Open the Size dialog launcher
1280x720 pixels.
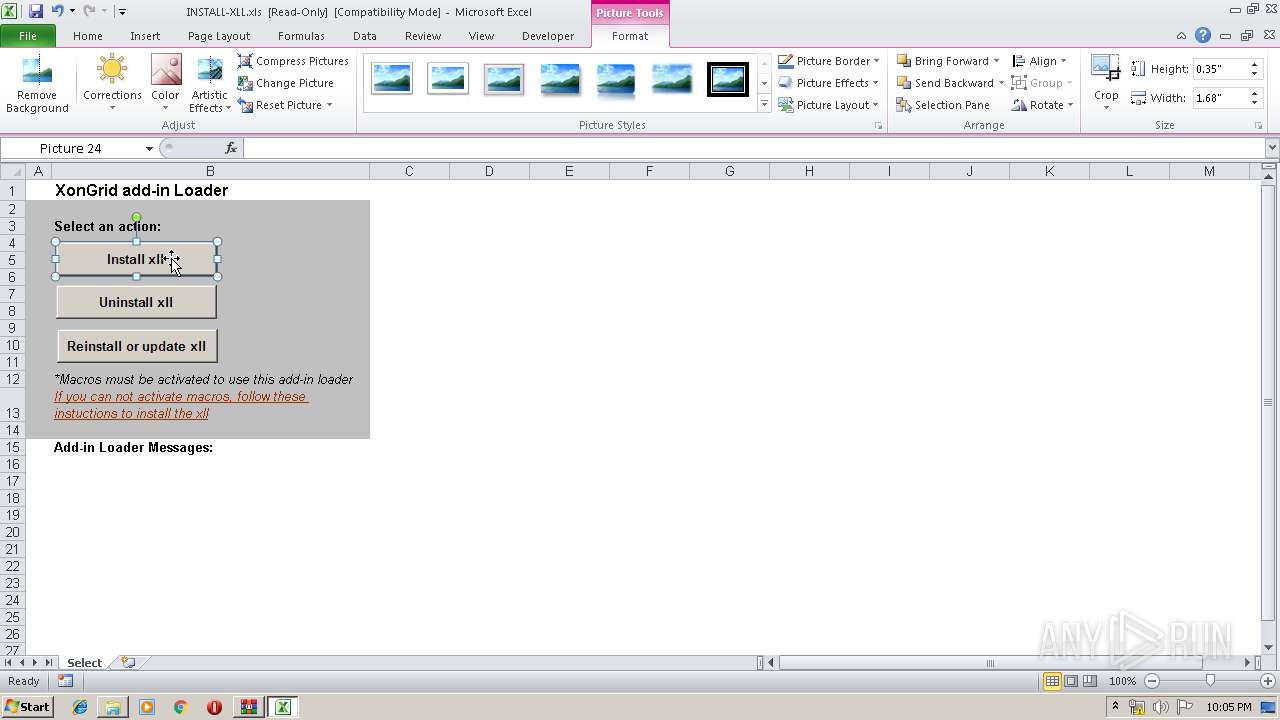click(1259, 126)
